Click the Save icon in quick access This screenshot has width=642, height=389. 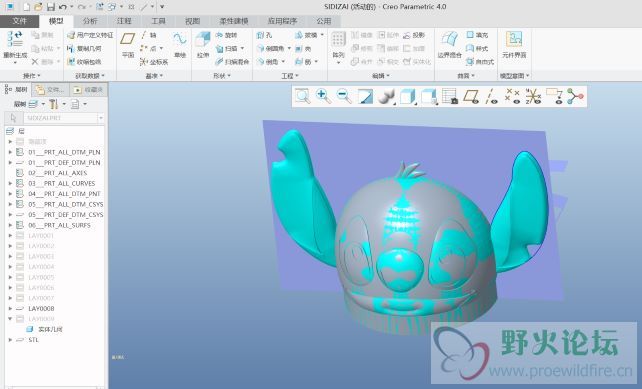(50, 7)
